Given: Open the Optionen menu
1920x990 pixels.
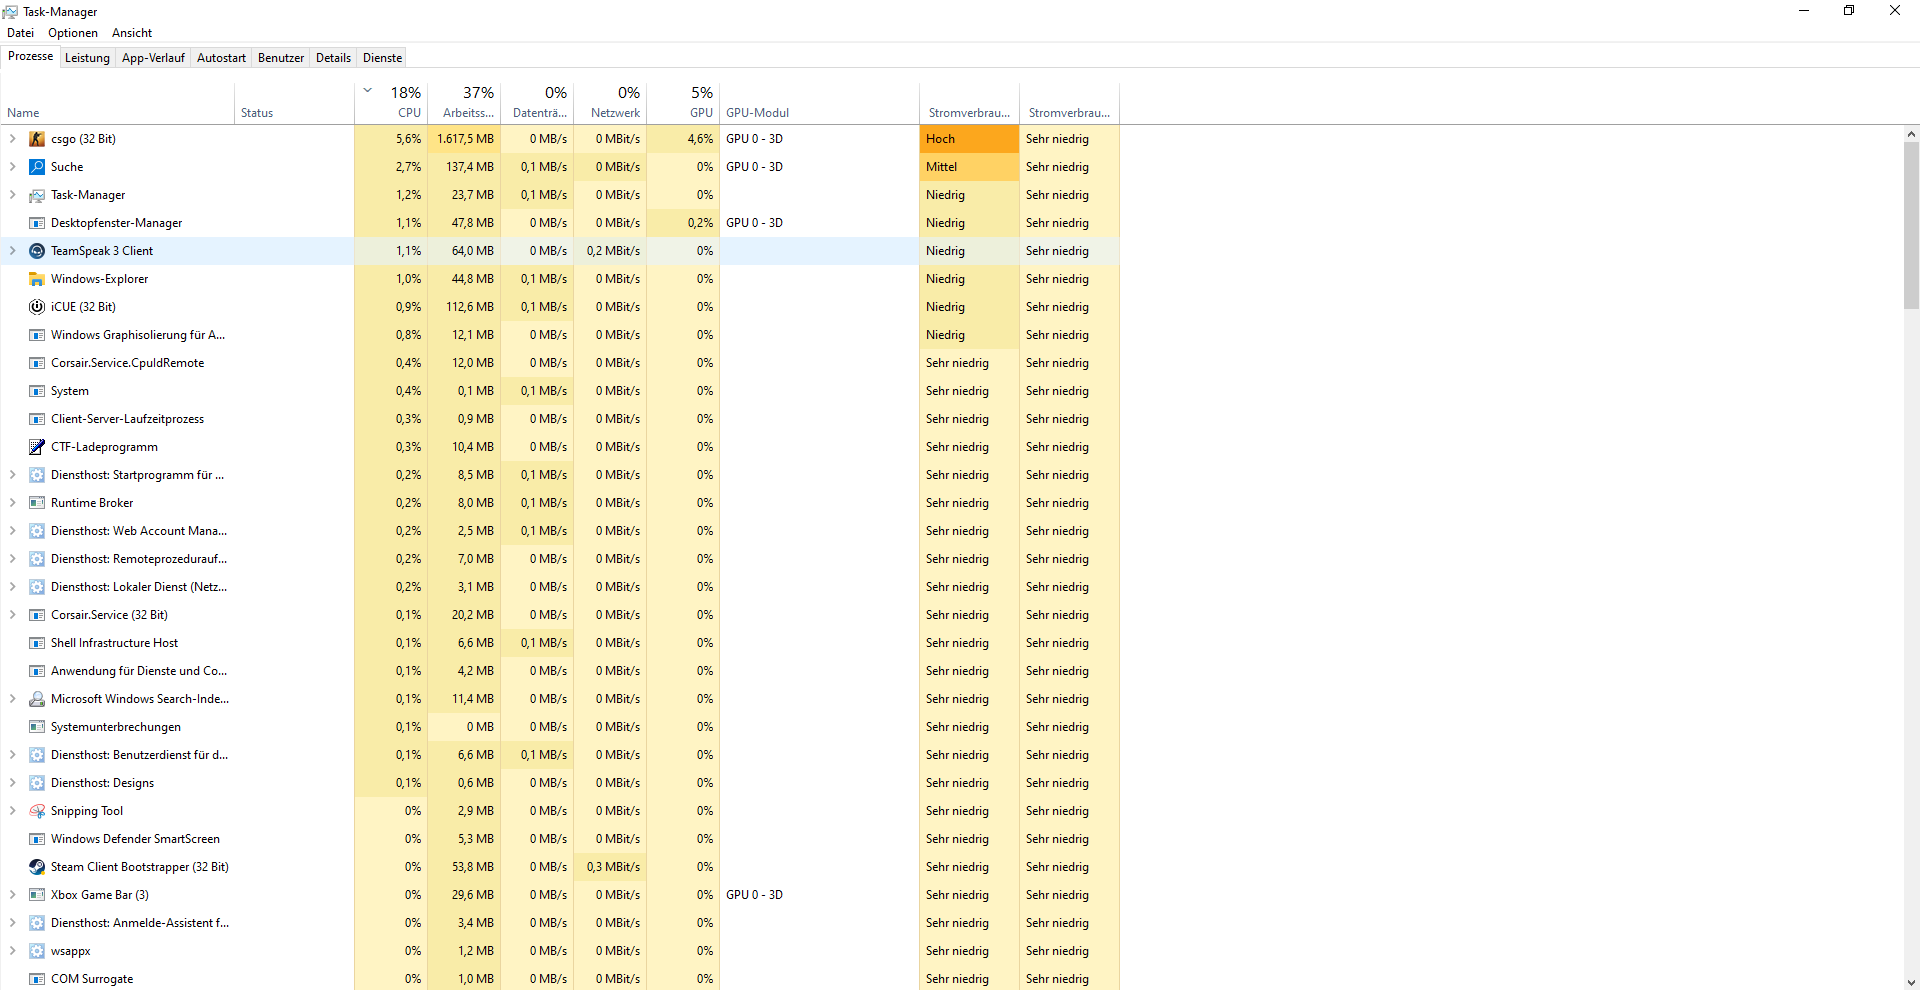Looking at the screenshot, I should pyautogui.click(x=73, y=33).
